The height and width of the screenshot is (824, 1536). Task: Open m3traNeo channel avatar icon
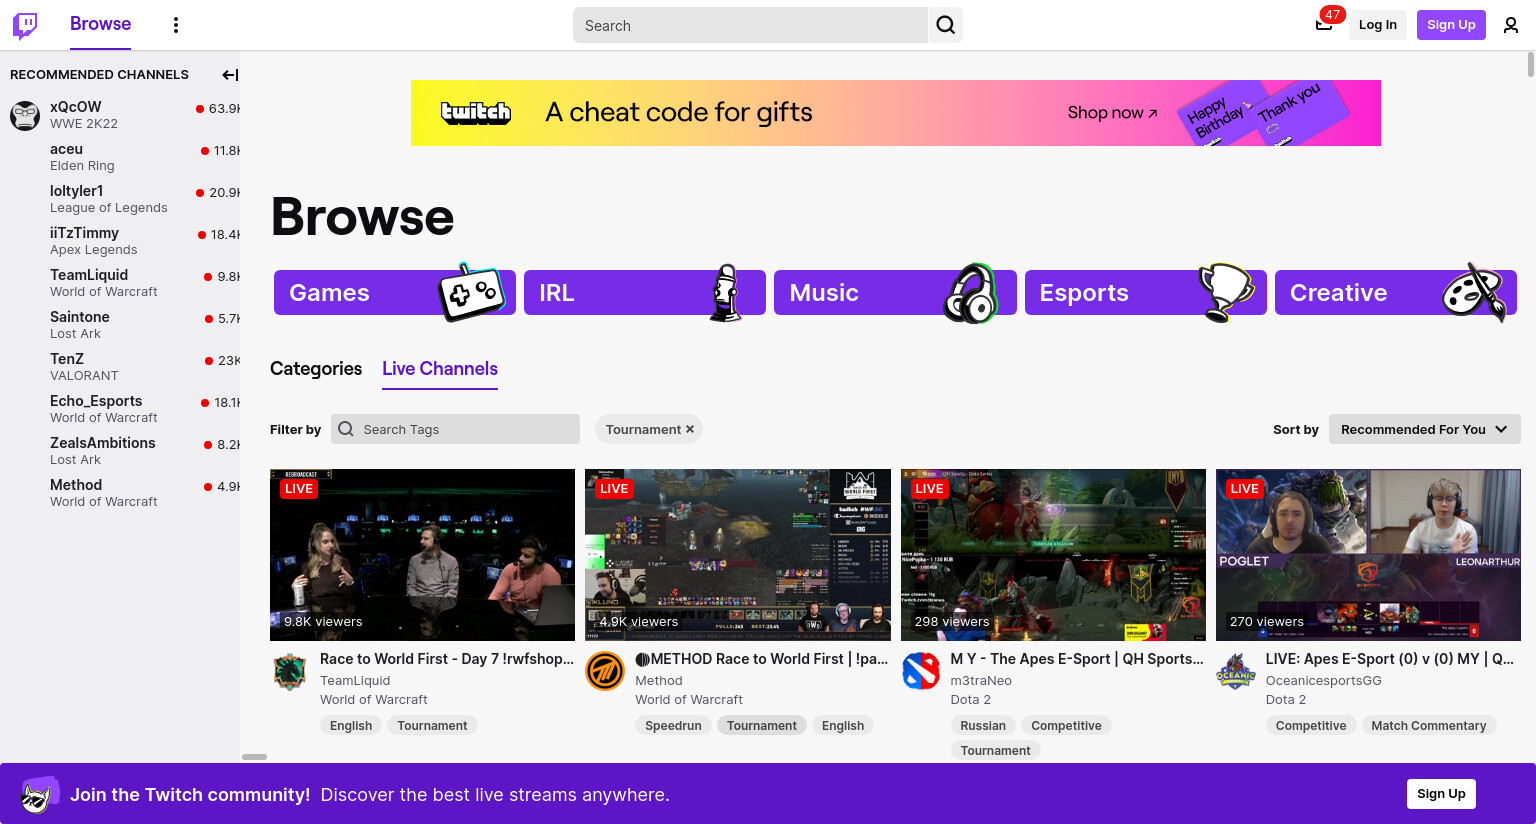pos(920,672)
